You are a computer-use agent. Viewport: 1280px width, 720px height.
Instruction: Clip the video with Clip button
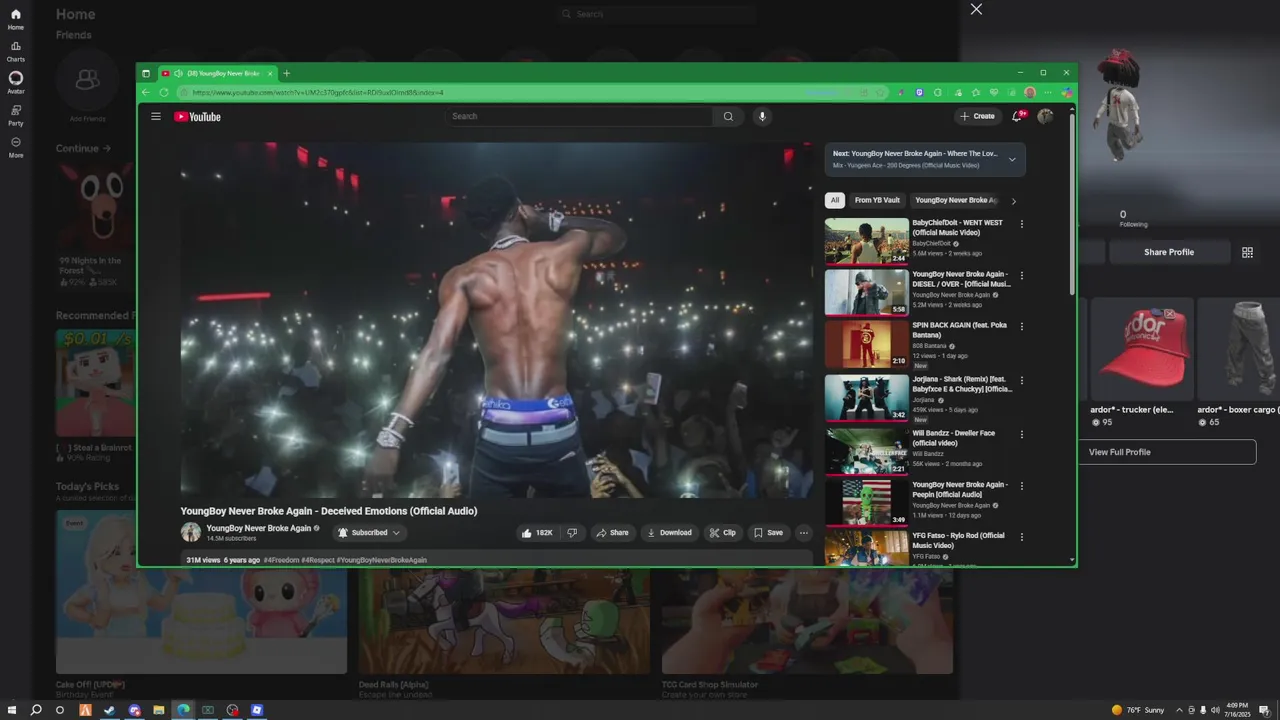click(723, 533)
